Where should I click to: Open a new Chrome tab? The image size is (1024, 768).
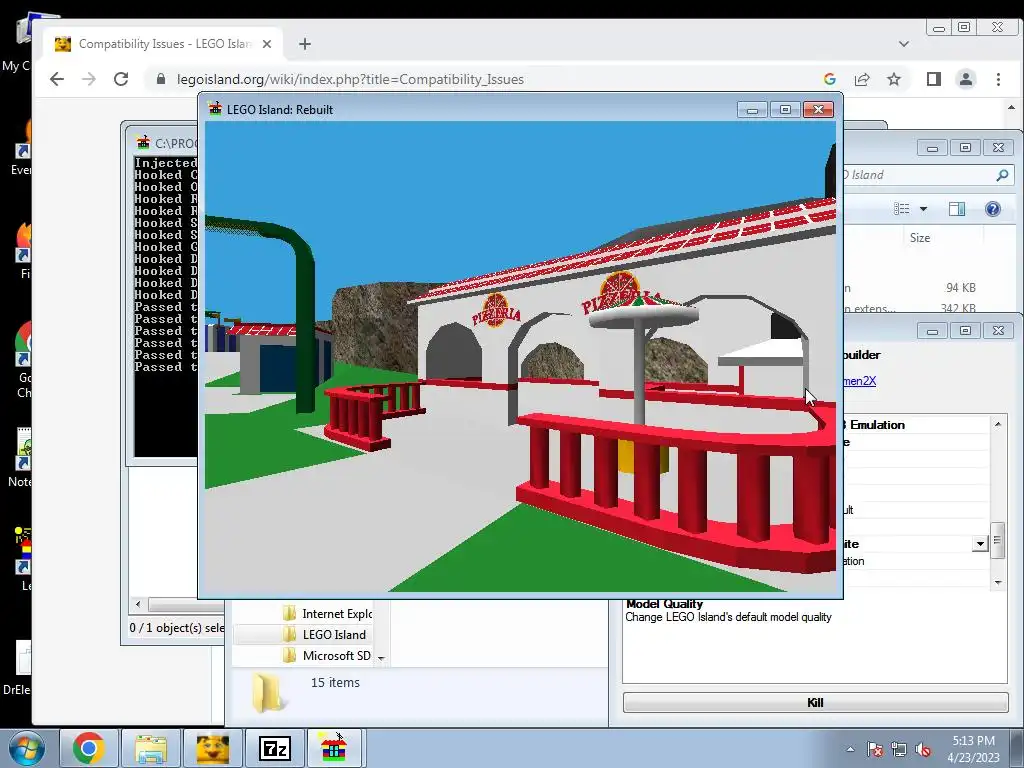click(x=305, y=44)
